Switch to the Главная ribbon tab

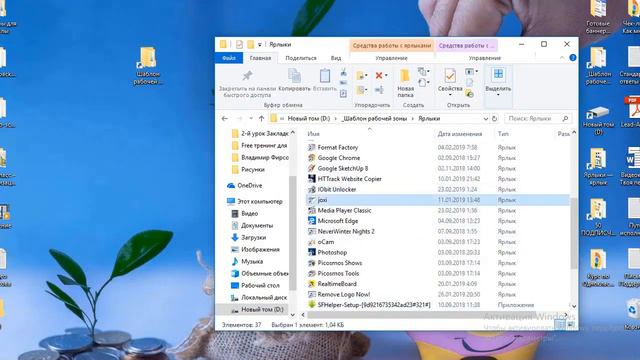[260, 58]
